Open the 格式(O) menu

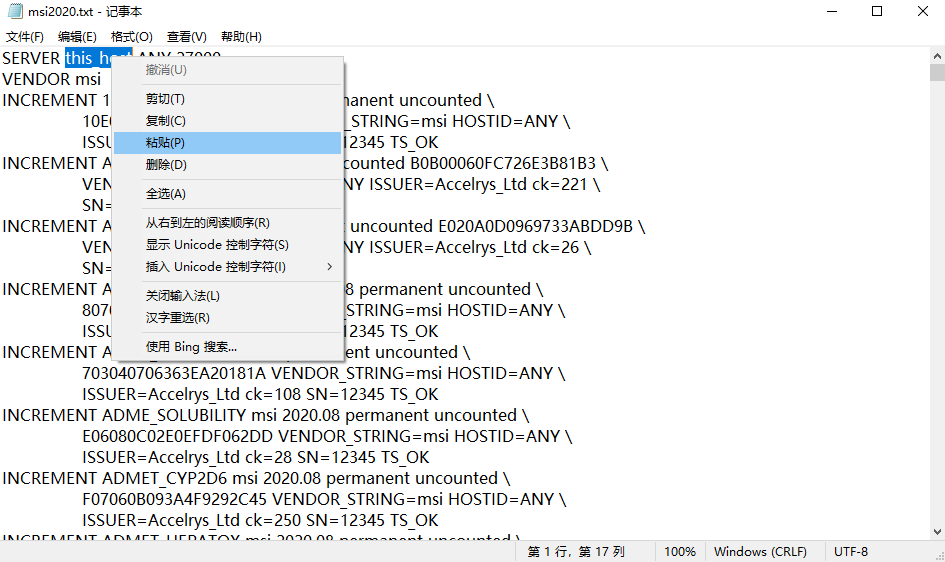pyautogui.click(x=131, y=37)
